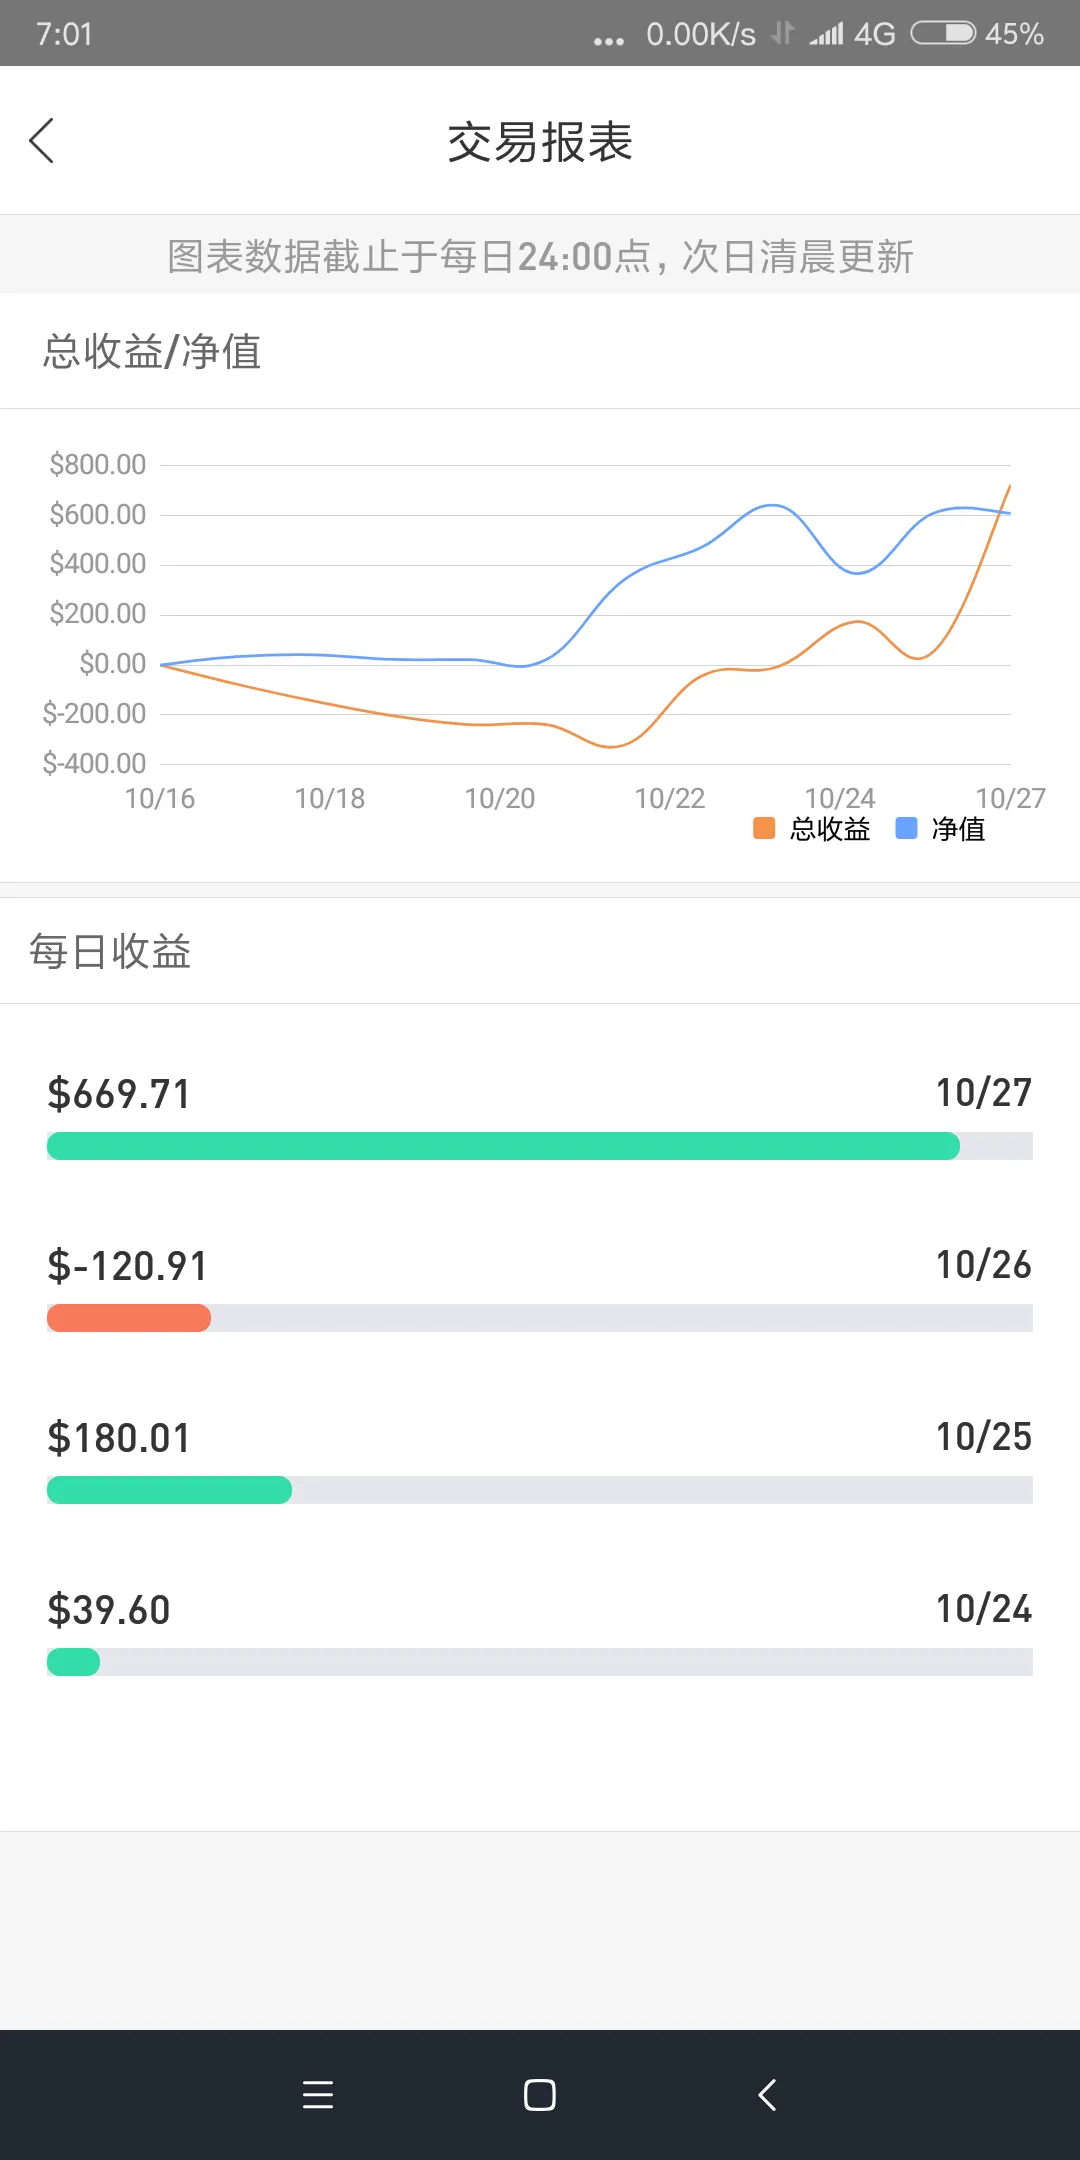Tap the 总收益/净值 section header
The height and width of the screenshot is (2160, 1080).
152,352
